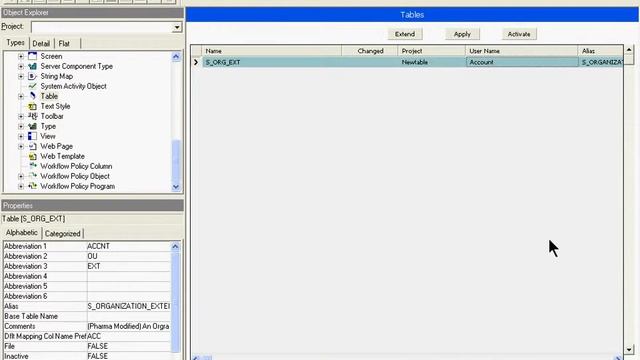Click the Alias property value field
The height and width of the screenshot is (360, 640).
129,306
